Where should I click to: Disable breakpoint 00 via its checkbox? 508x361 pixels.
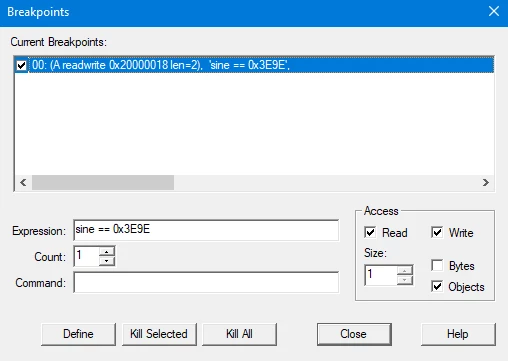(x=21, y=65)
